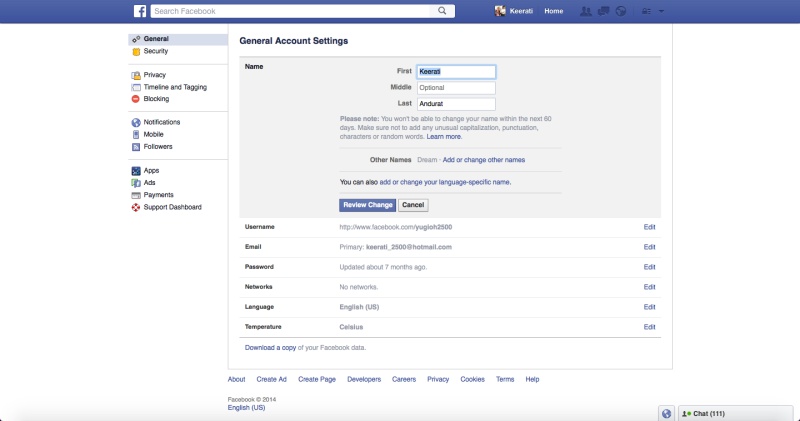The height and width of the screenshot is (421, 800).
Task: Open the Keerati profile link in top bar
Action: [x=521, y=11]
